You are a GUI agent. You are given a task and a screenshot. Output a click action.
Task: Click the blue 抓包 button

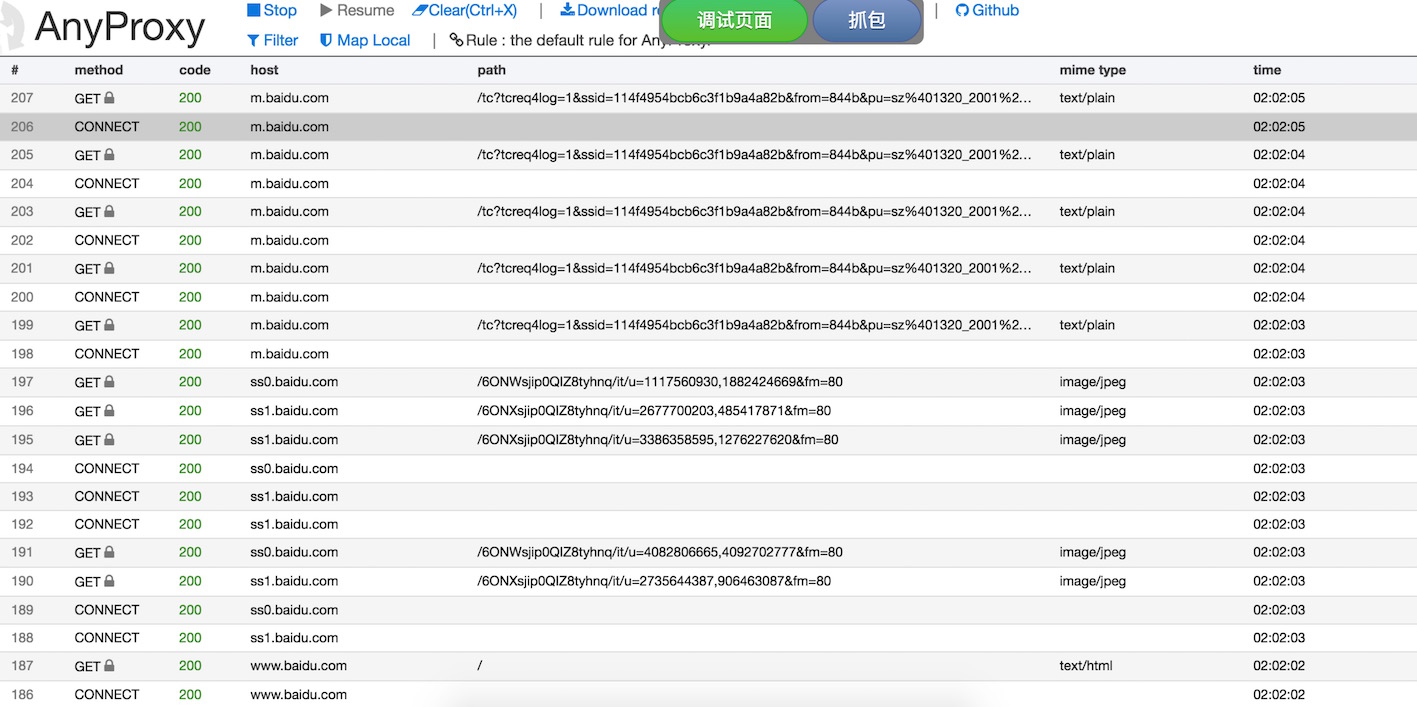(867, 20)
